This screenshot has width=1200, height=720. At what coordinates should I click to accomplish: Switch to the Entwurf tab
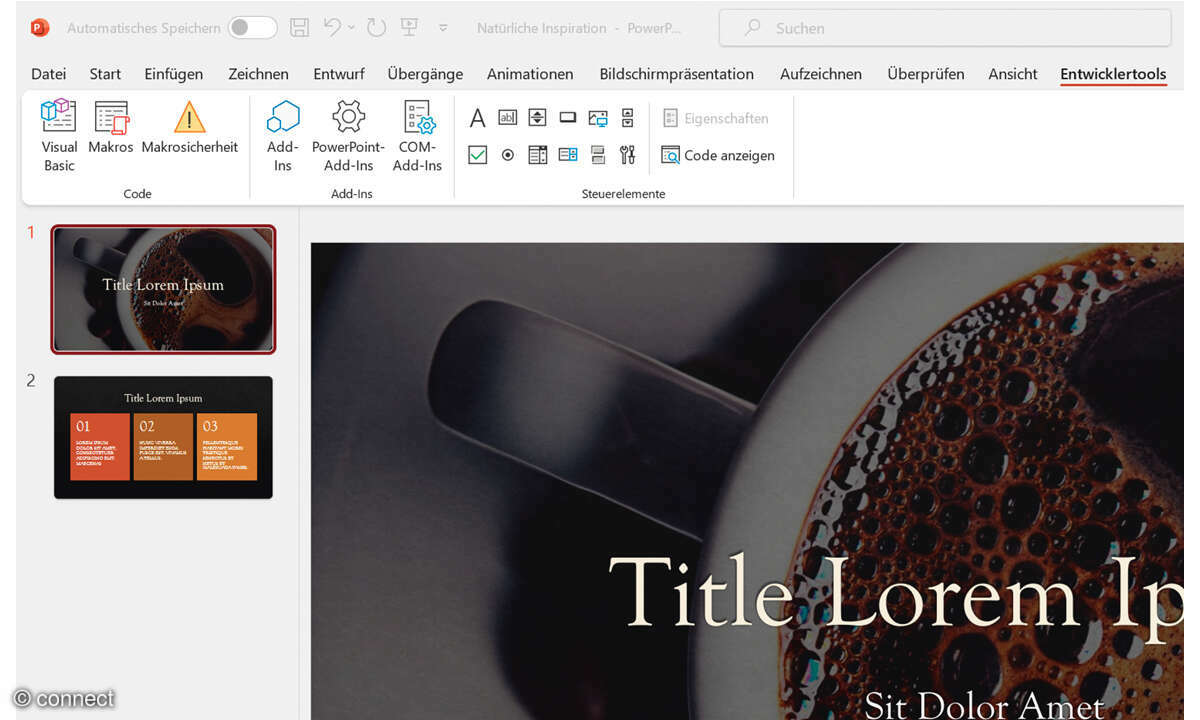[x=338, y=74]
